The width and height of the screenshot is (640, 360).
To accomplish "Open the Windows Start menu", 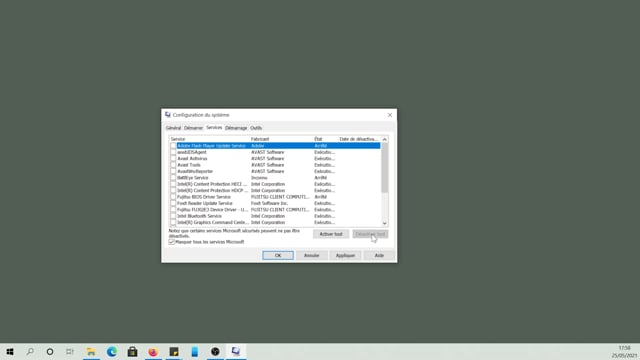I will coord(10,351).
